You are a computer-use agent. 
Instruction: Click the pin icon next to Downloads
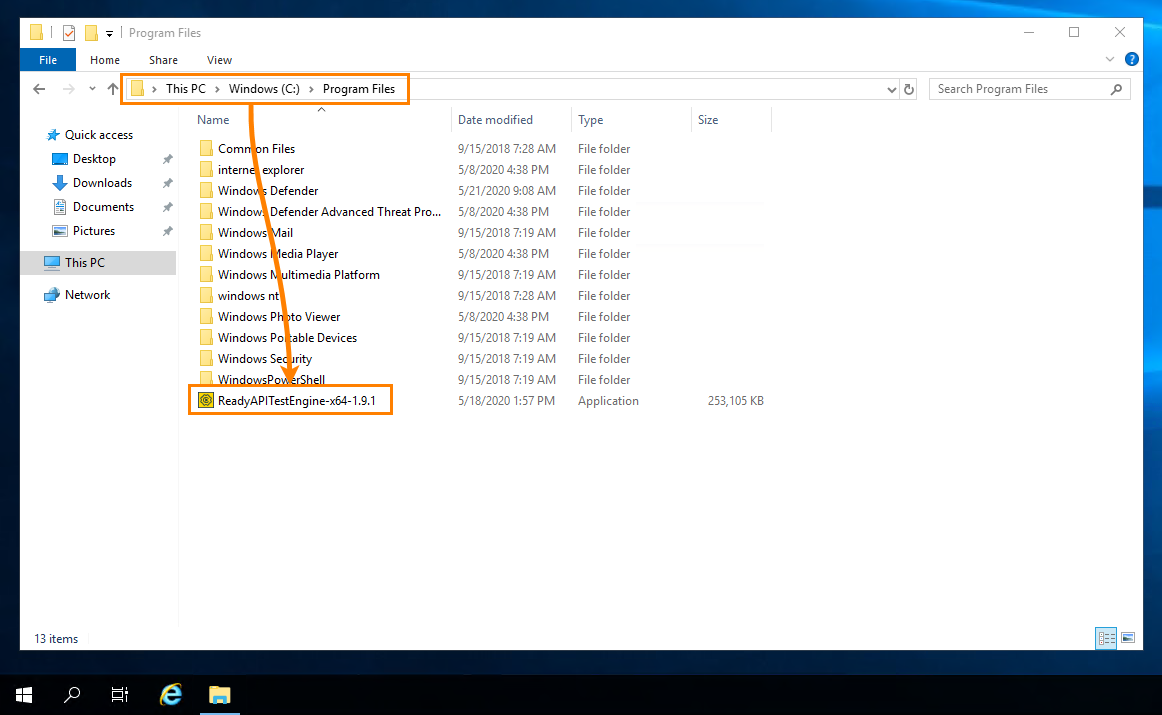point(167,183)
